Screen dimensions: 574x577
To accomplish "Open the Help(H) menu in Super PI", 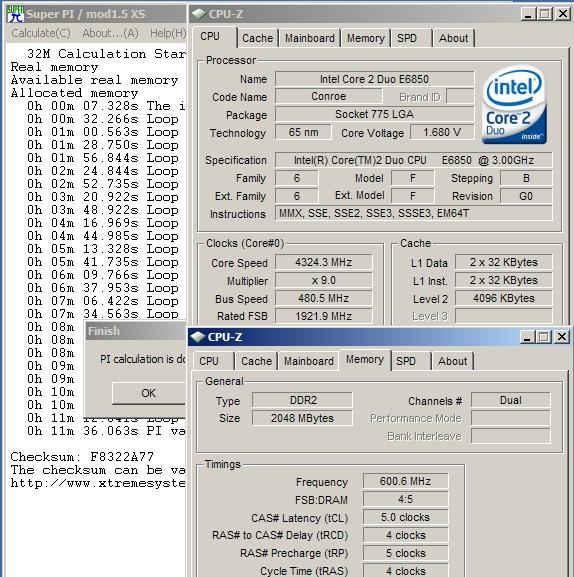I will coord(168,33).
